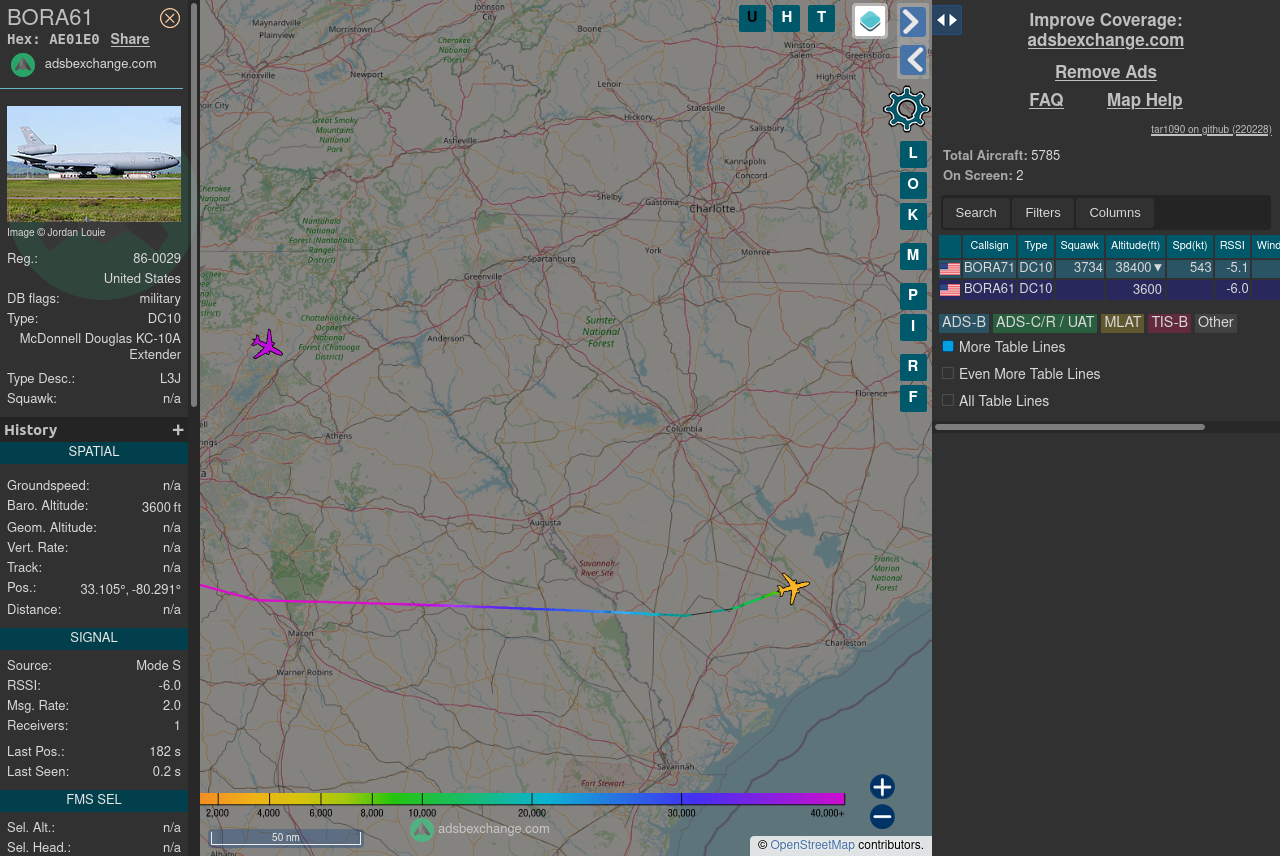Open the FAQ link
This screenshot has width=1280, height=856.
1047,100
